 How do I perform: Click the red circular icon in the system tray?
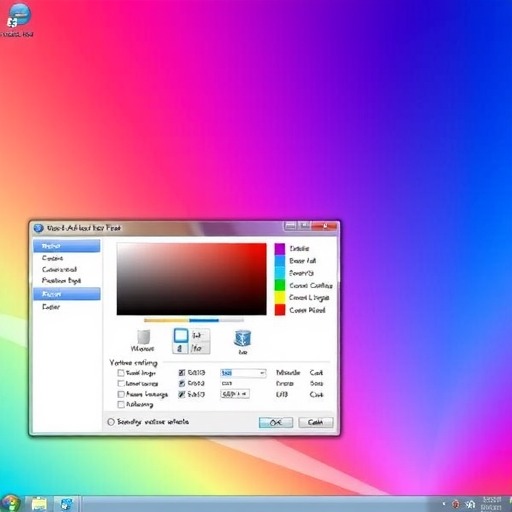pos(456,504)
